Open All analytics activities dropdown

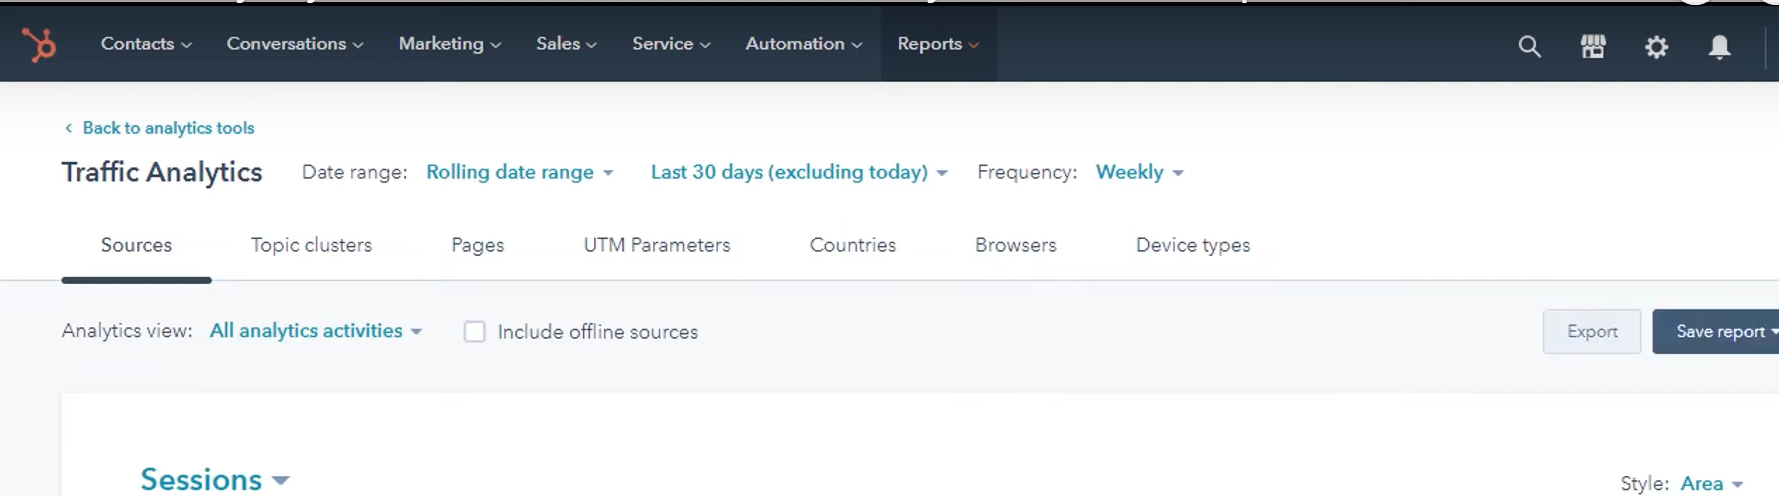(x=316, y=331)
